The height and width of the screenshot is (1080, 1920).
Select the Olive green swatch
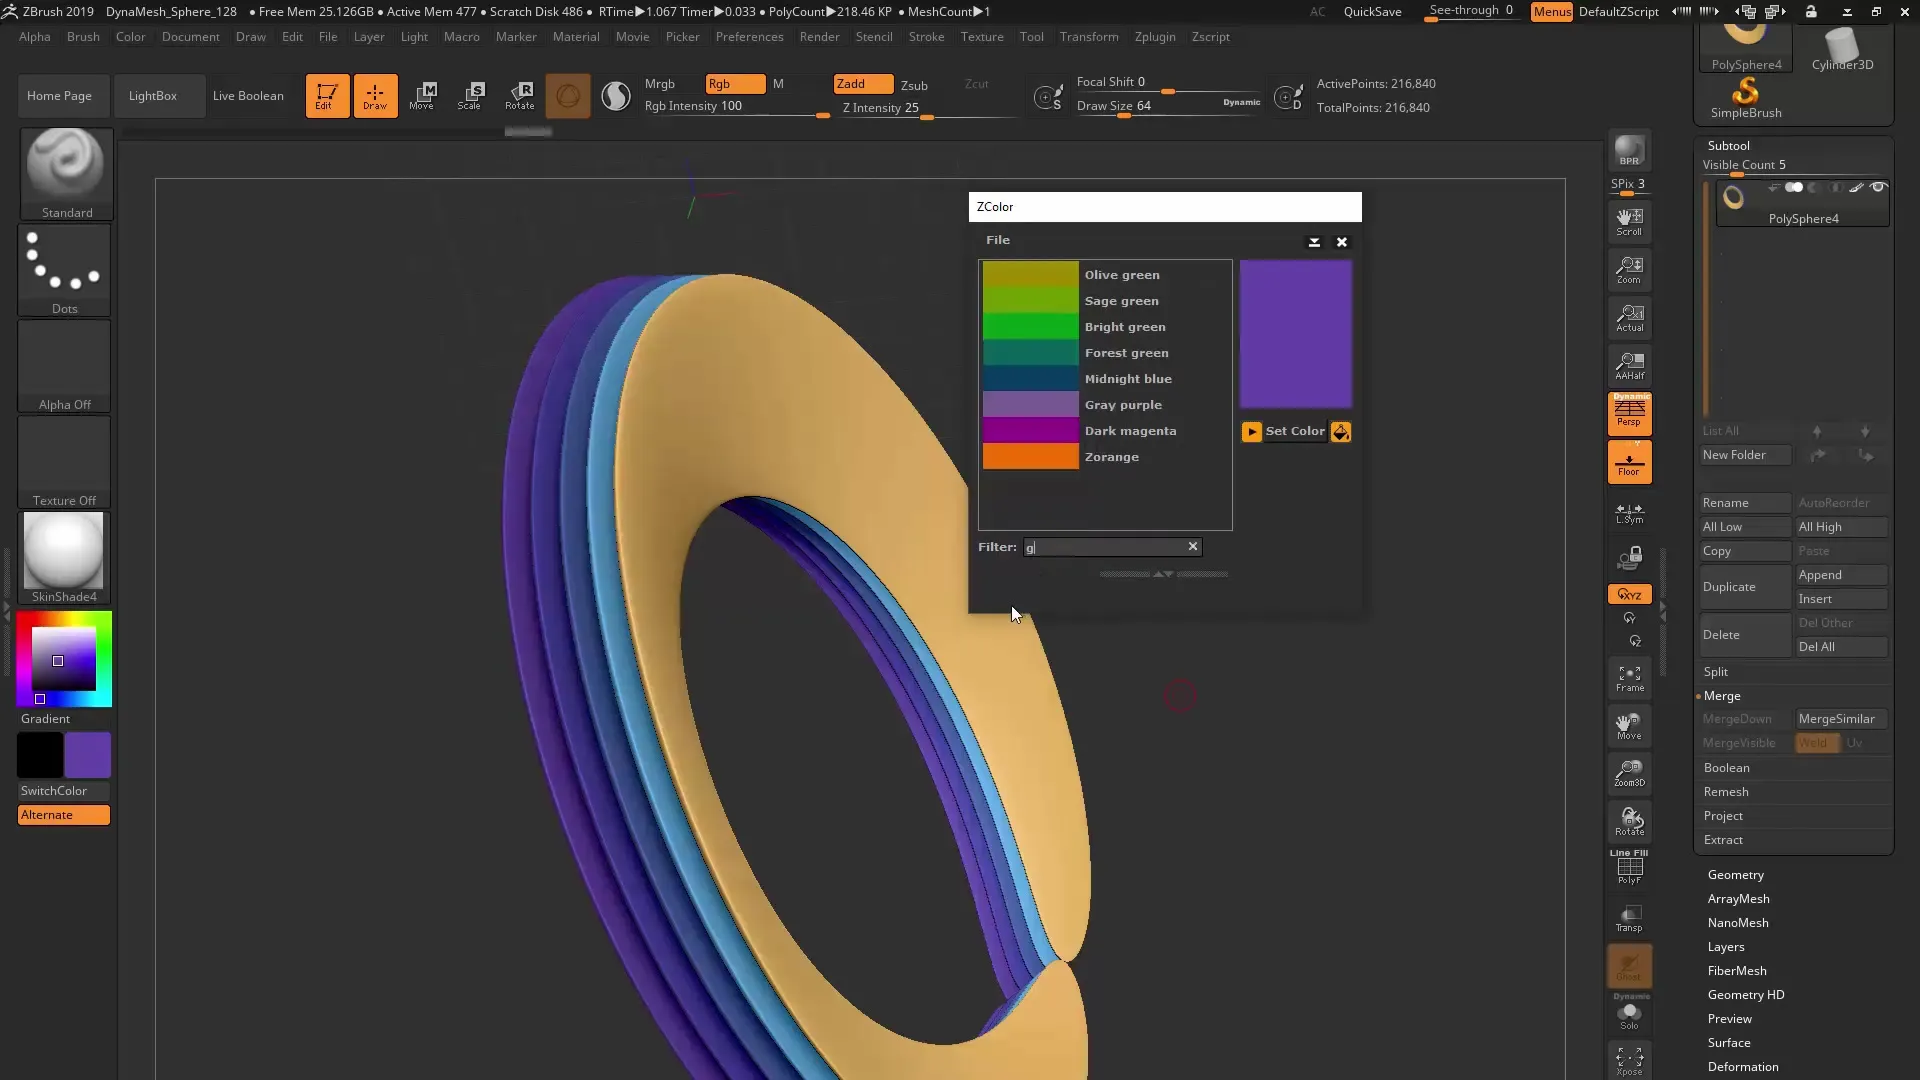[x=1031, y=275]
